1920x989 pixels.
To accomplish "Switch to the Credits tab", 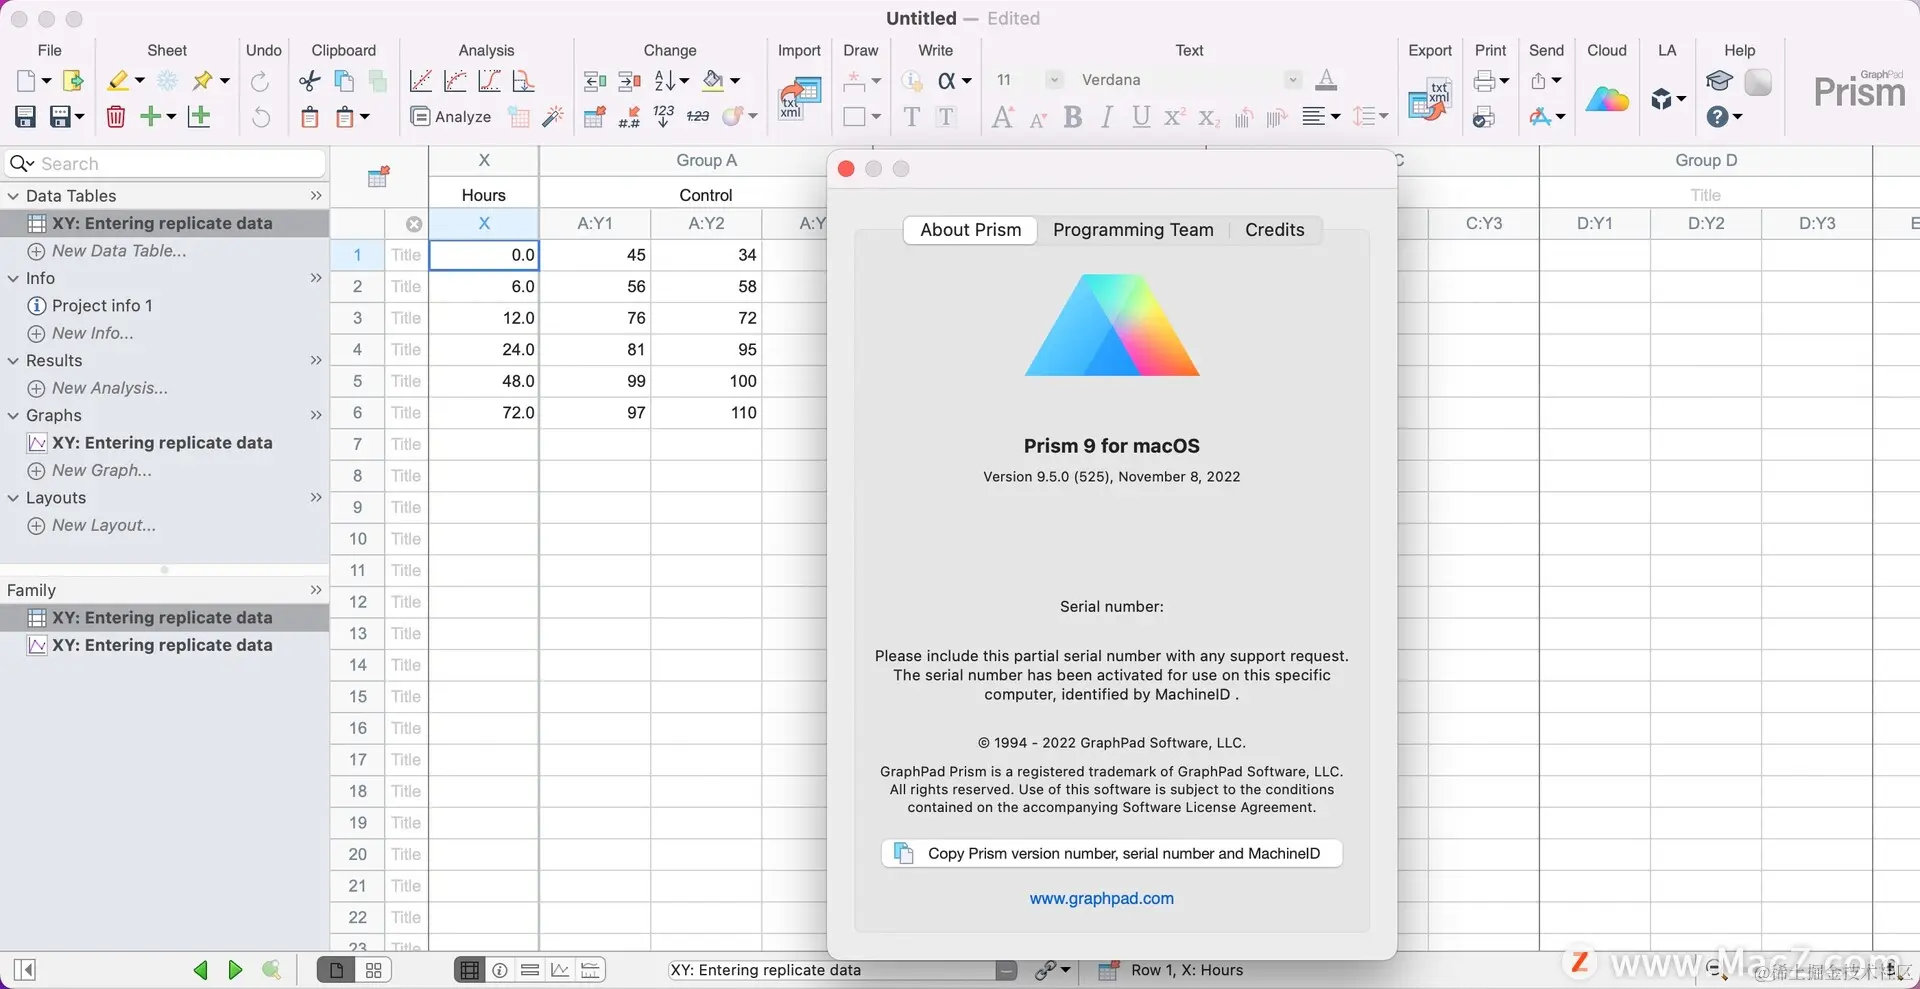I will [x=1275, y=230].
